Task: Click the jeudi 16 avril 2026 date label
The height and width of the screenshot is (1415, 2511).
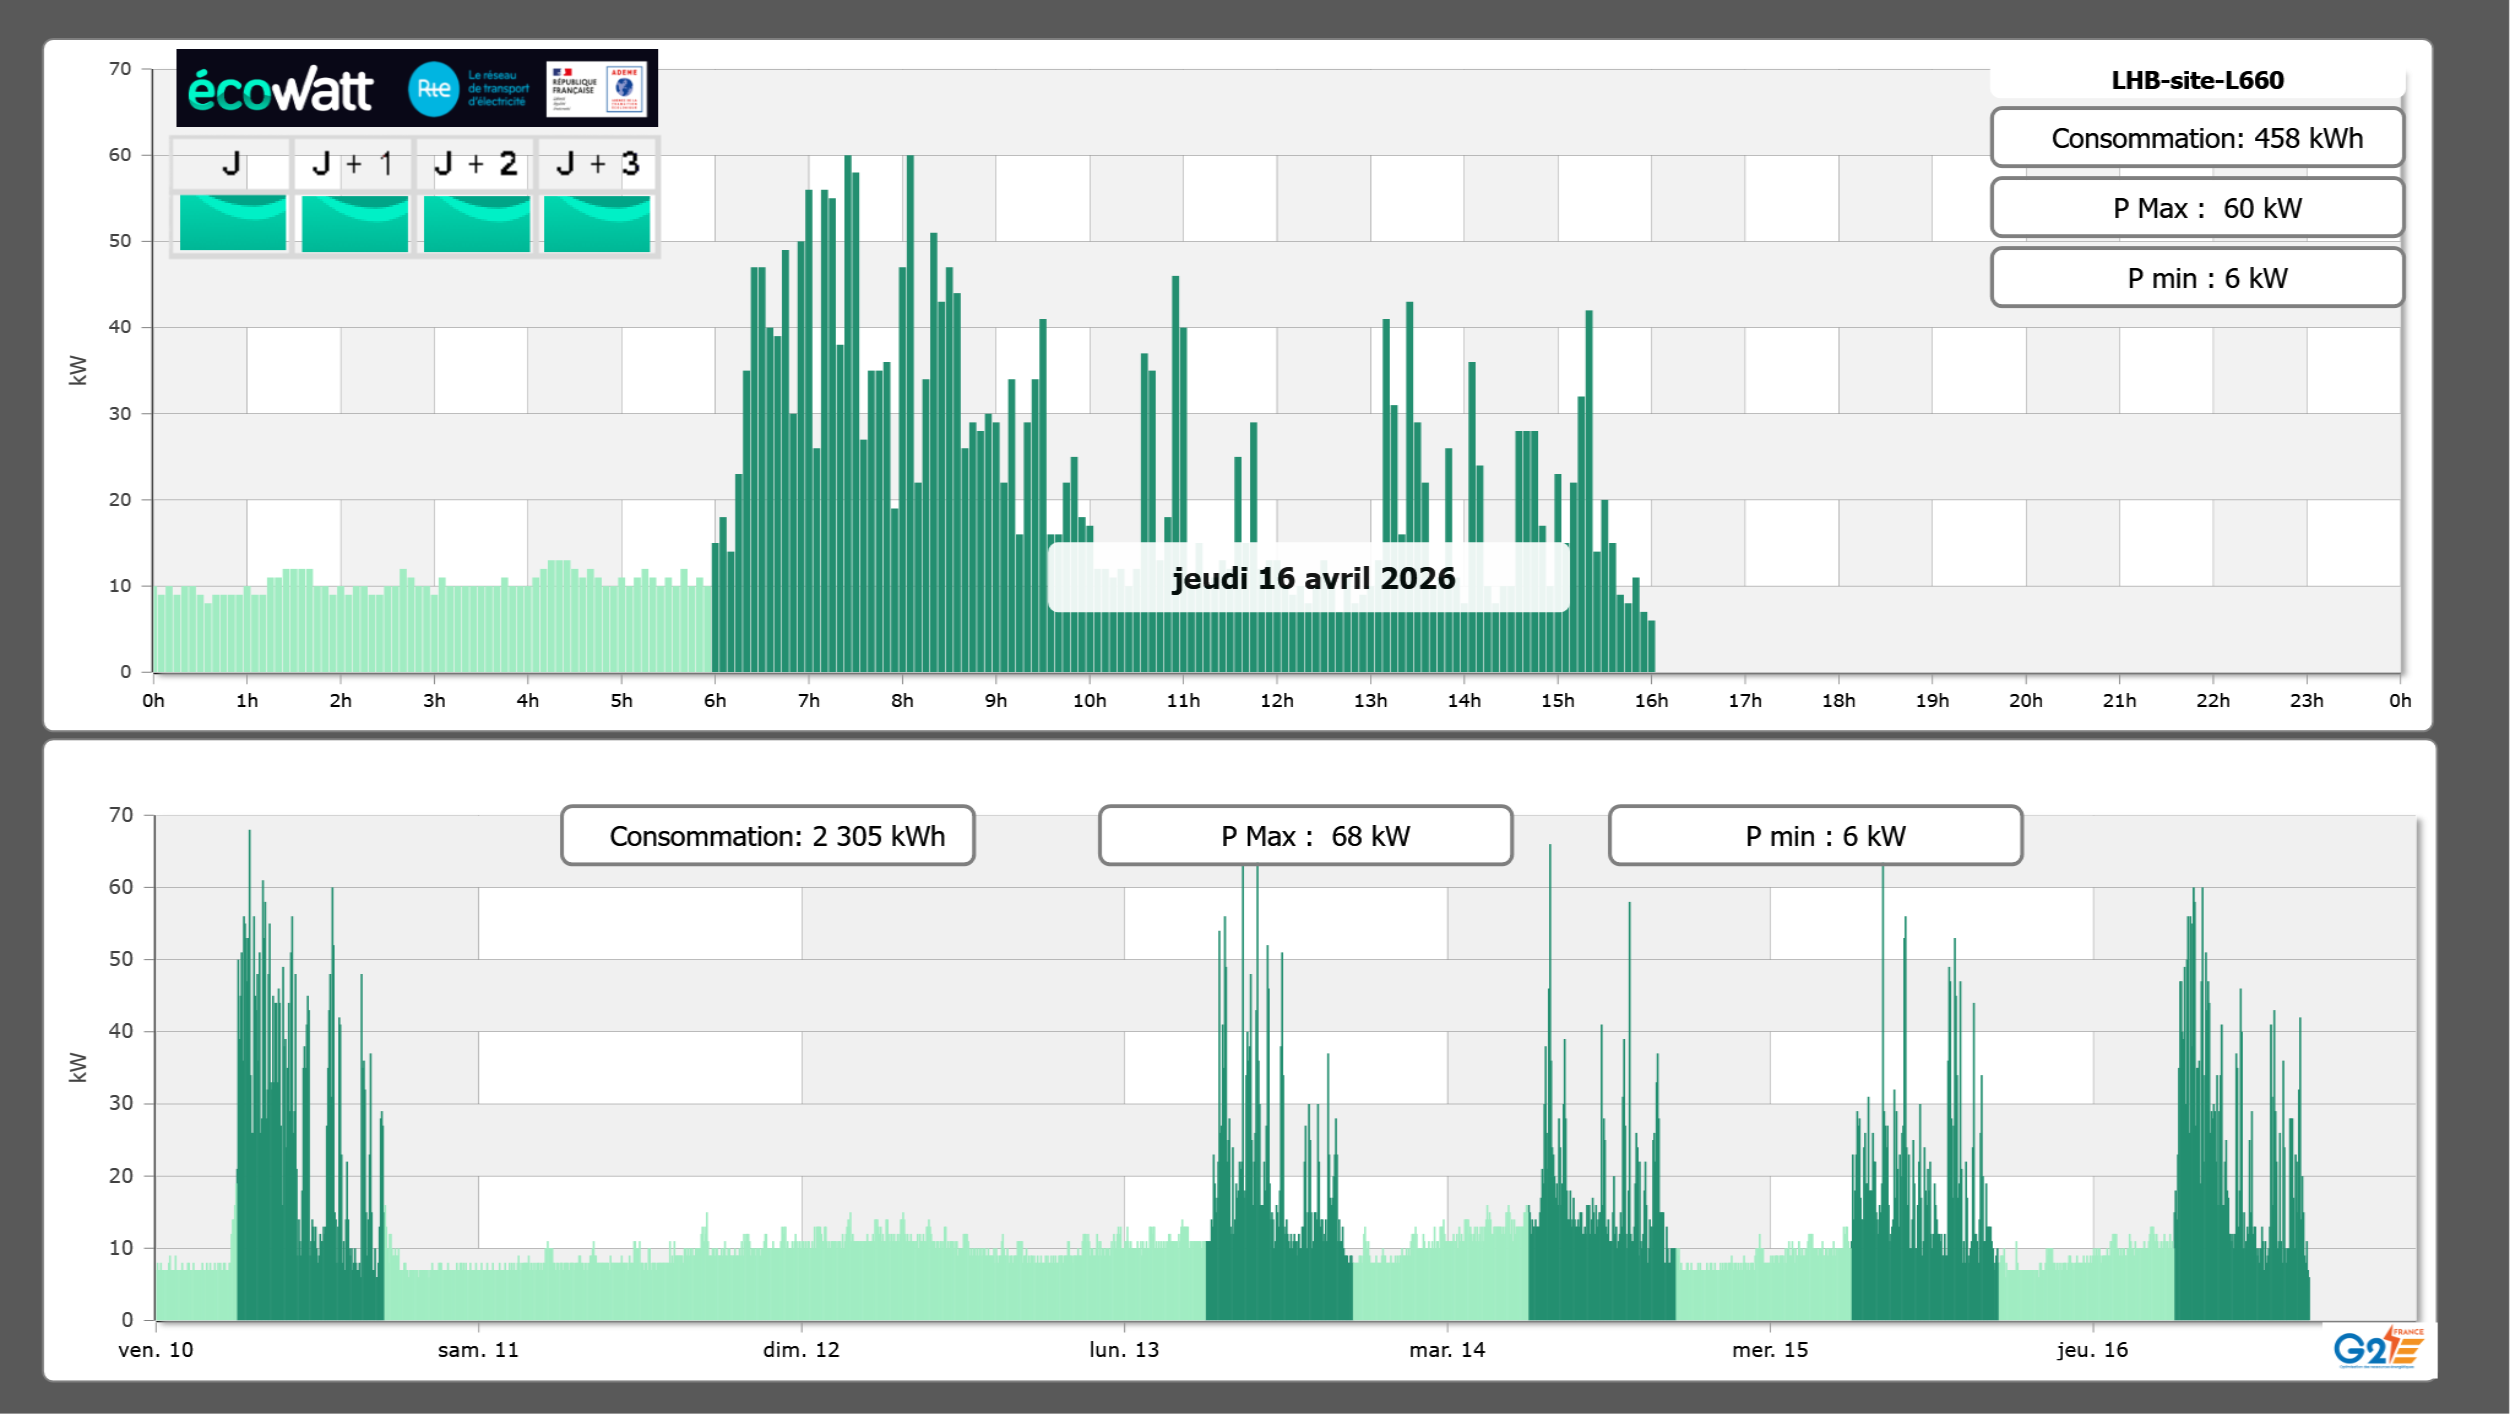Action: (x=1312, y=578)
